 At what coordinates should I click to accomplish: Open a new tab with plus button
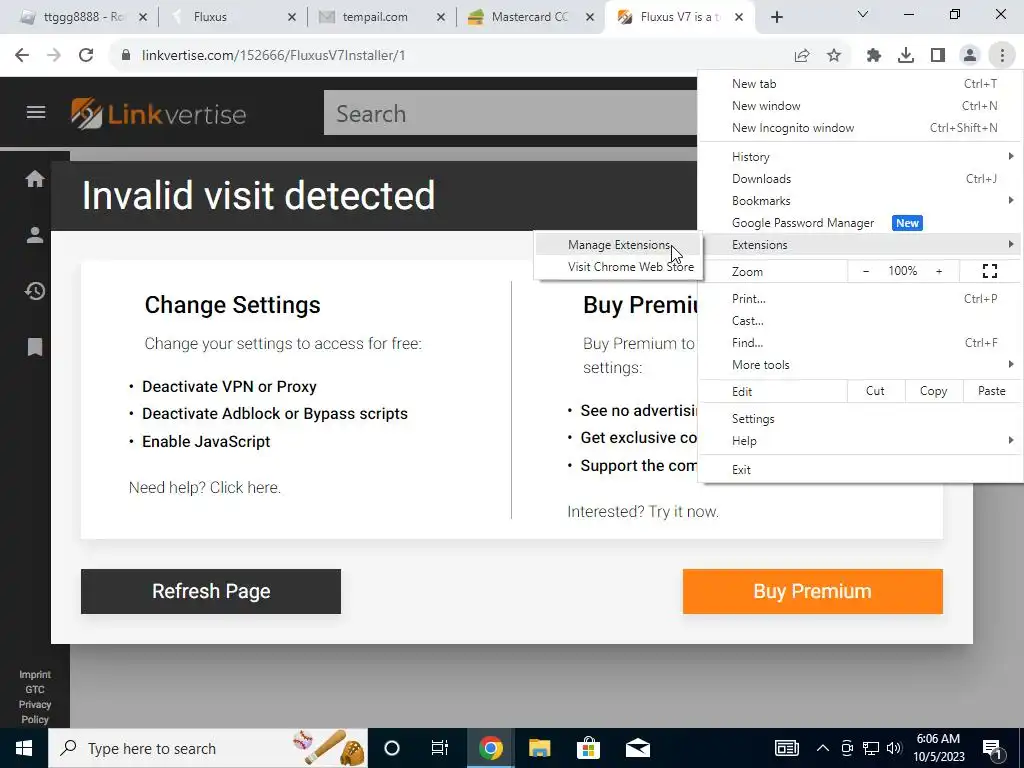click(776, 17)
